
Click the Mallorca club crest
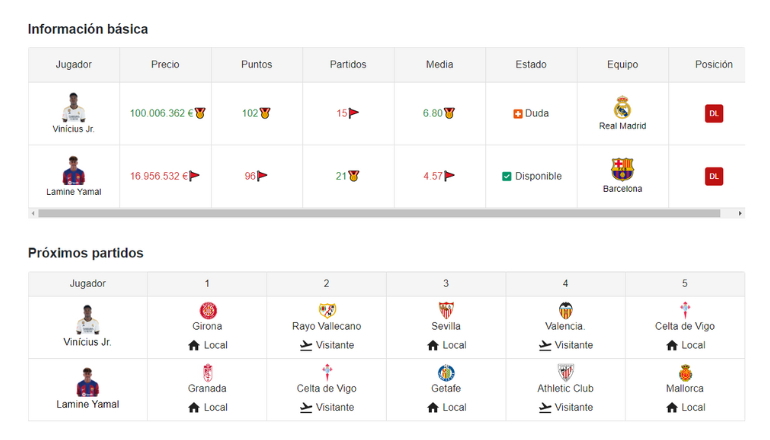click(685, 373)
